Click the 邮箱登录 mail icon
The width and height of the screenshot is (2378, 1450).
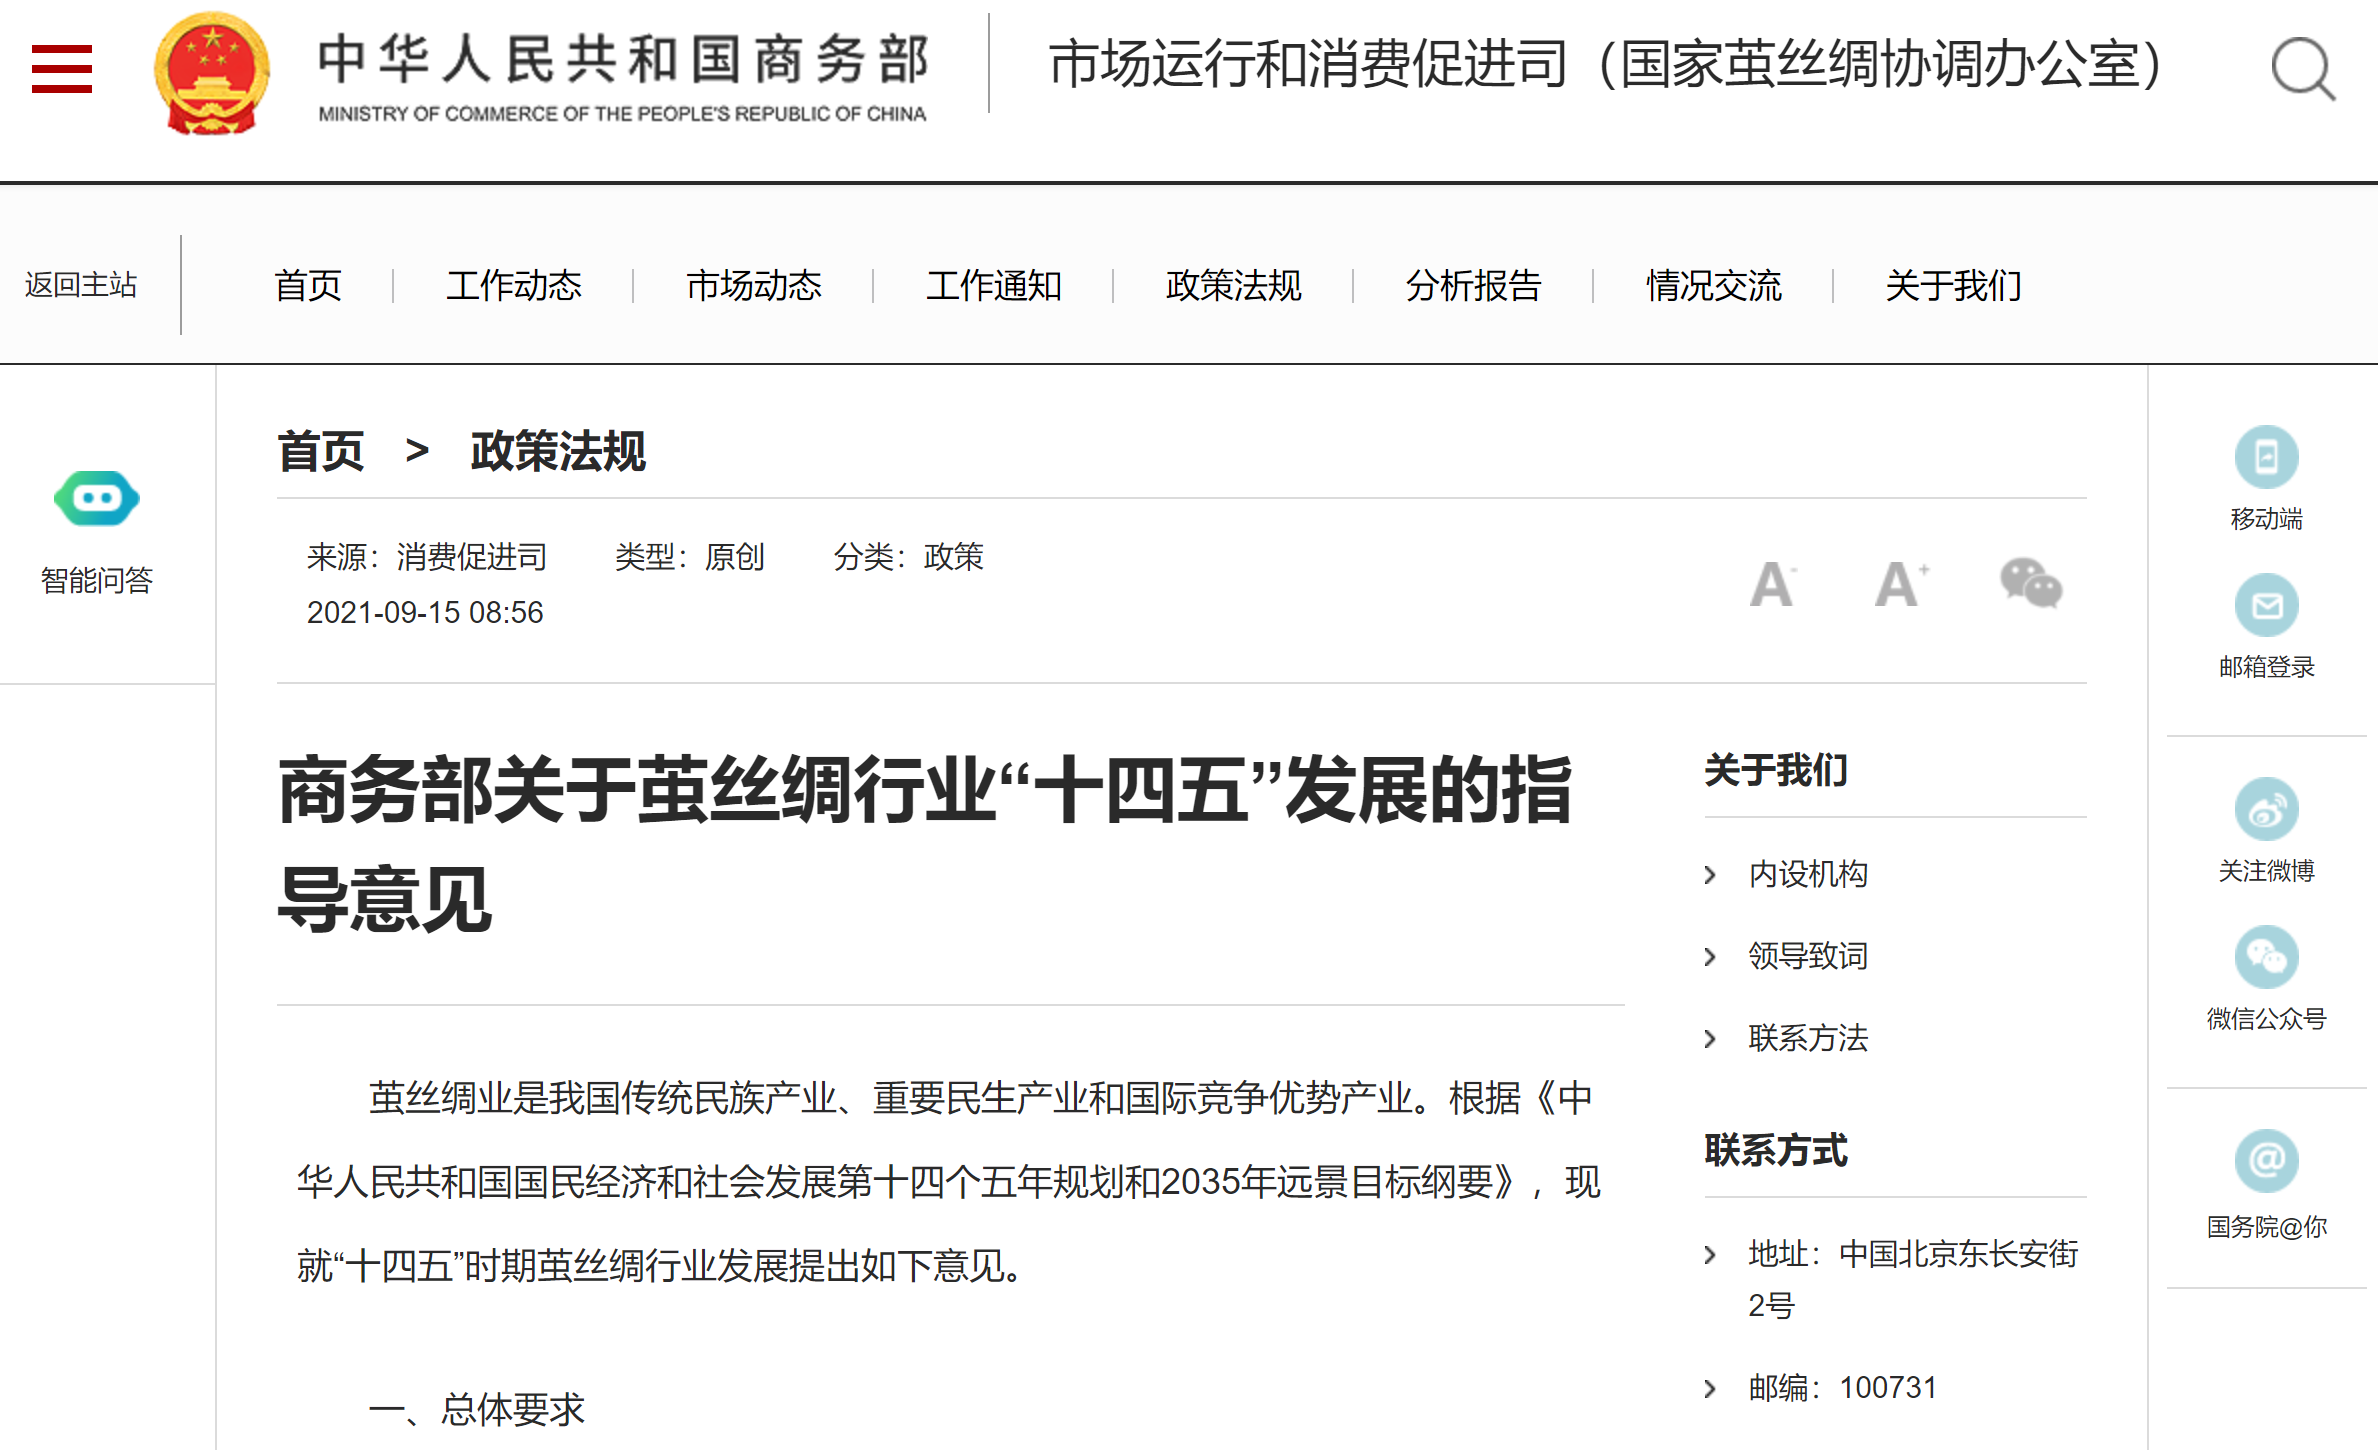(x=2265, y=606)
